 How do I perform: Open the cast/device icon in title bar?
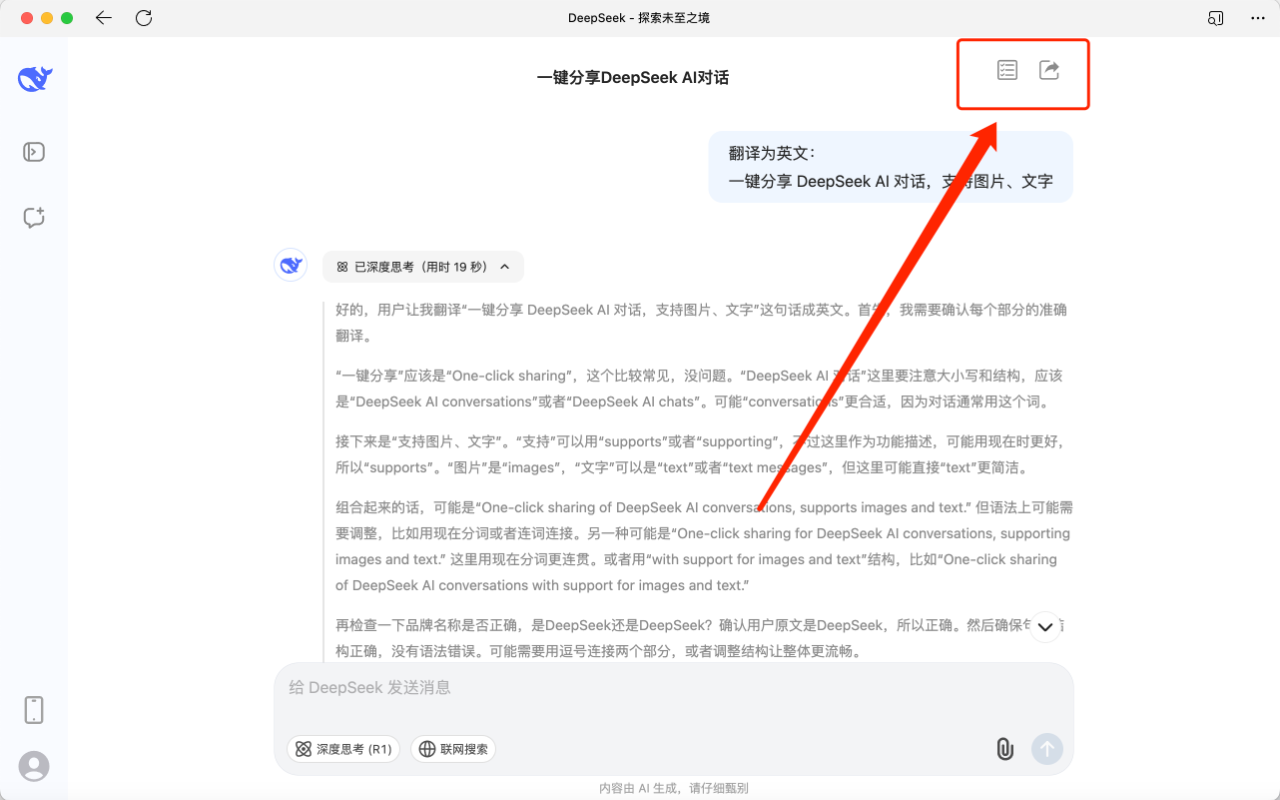tap(1216, 18)
